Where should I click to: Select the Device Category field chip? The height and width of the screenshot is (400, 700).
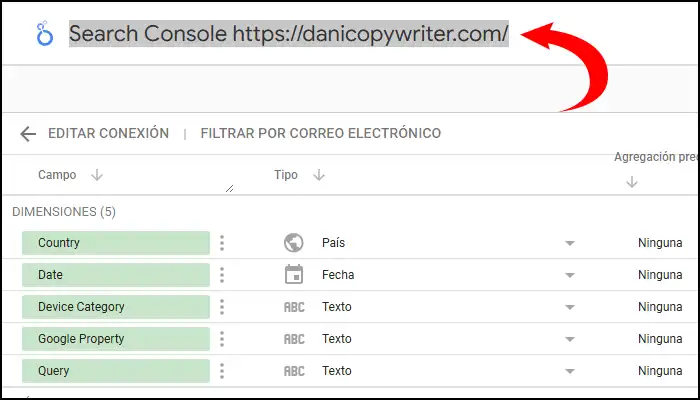[116, 307]
